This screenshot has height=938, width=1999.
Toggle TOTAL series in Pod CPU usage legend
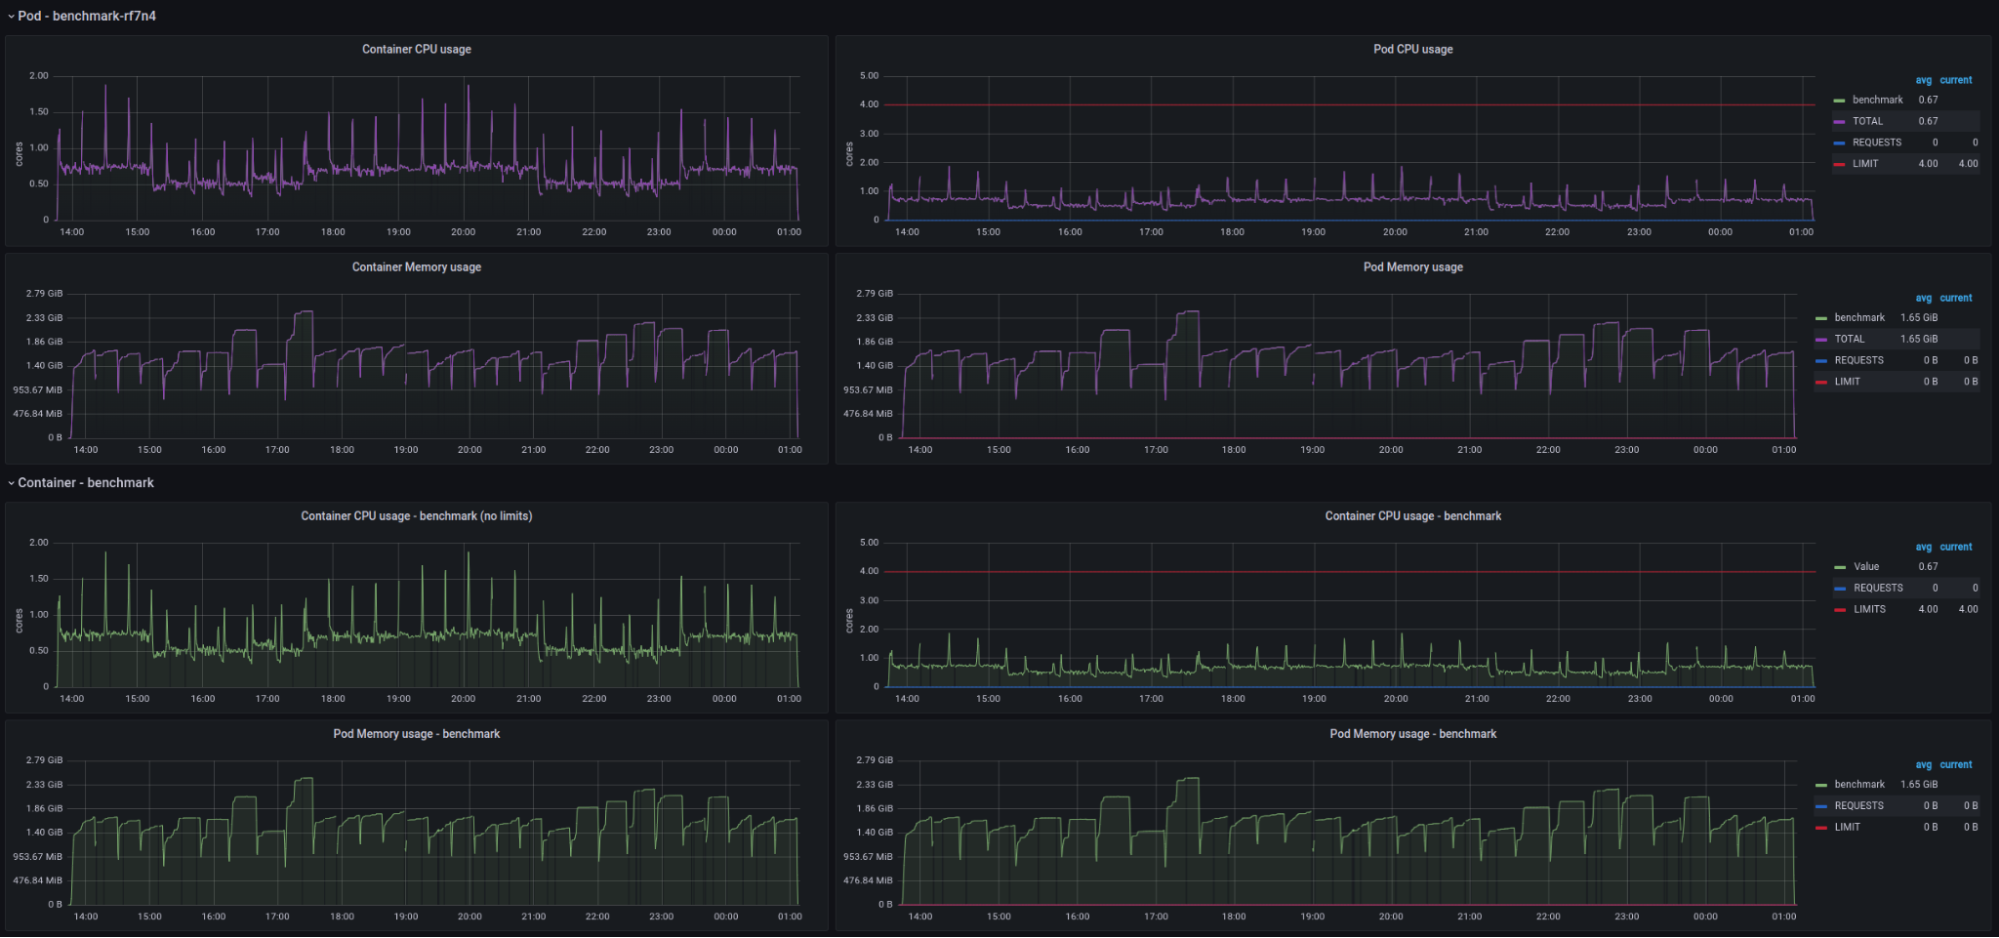(x=1867, y=121)
